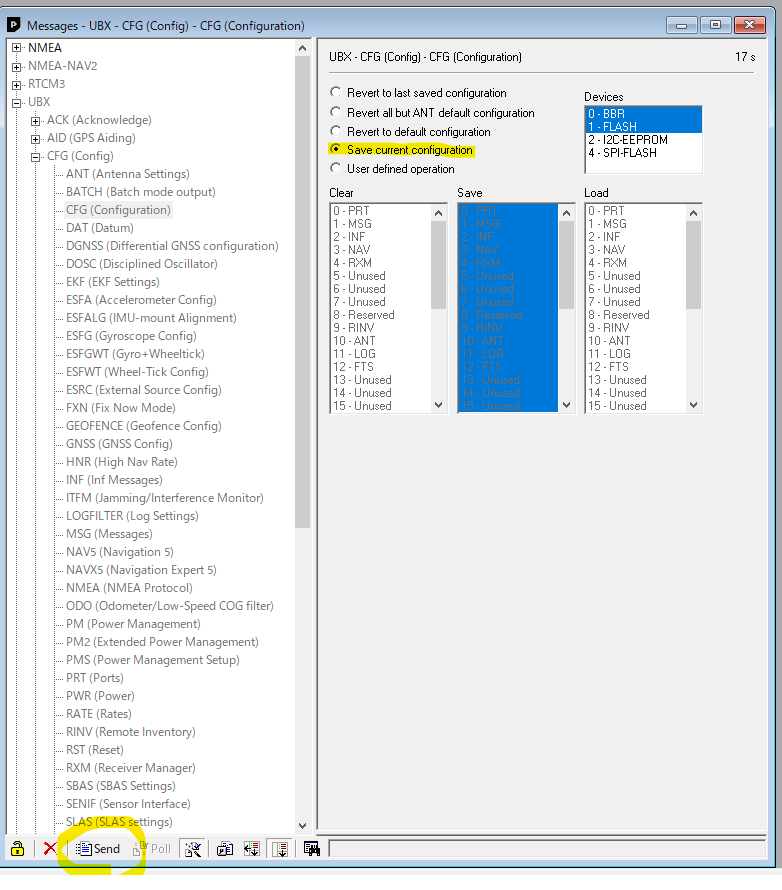The image size is (782, 890).
Task: Open NAV5 (Navigation 5) message
Action: click(x=120, y=552)
